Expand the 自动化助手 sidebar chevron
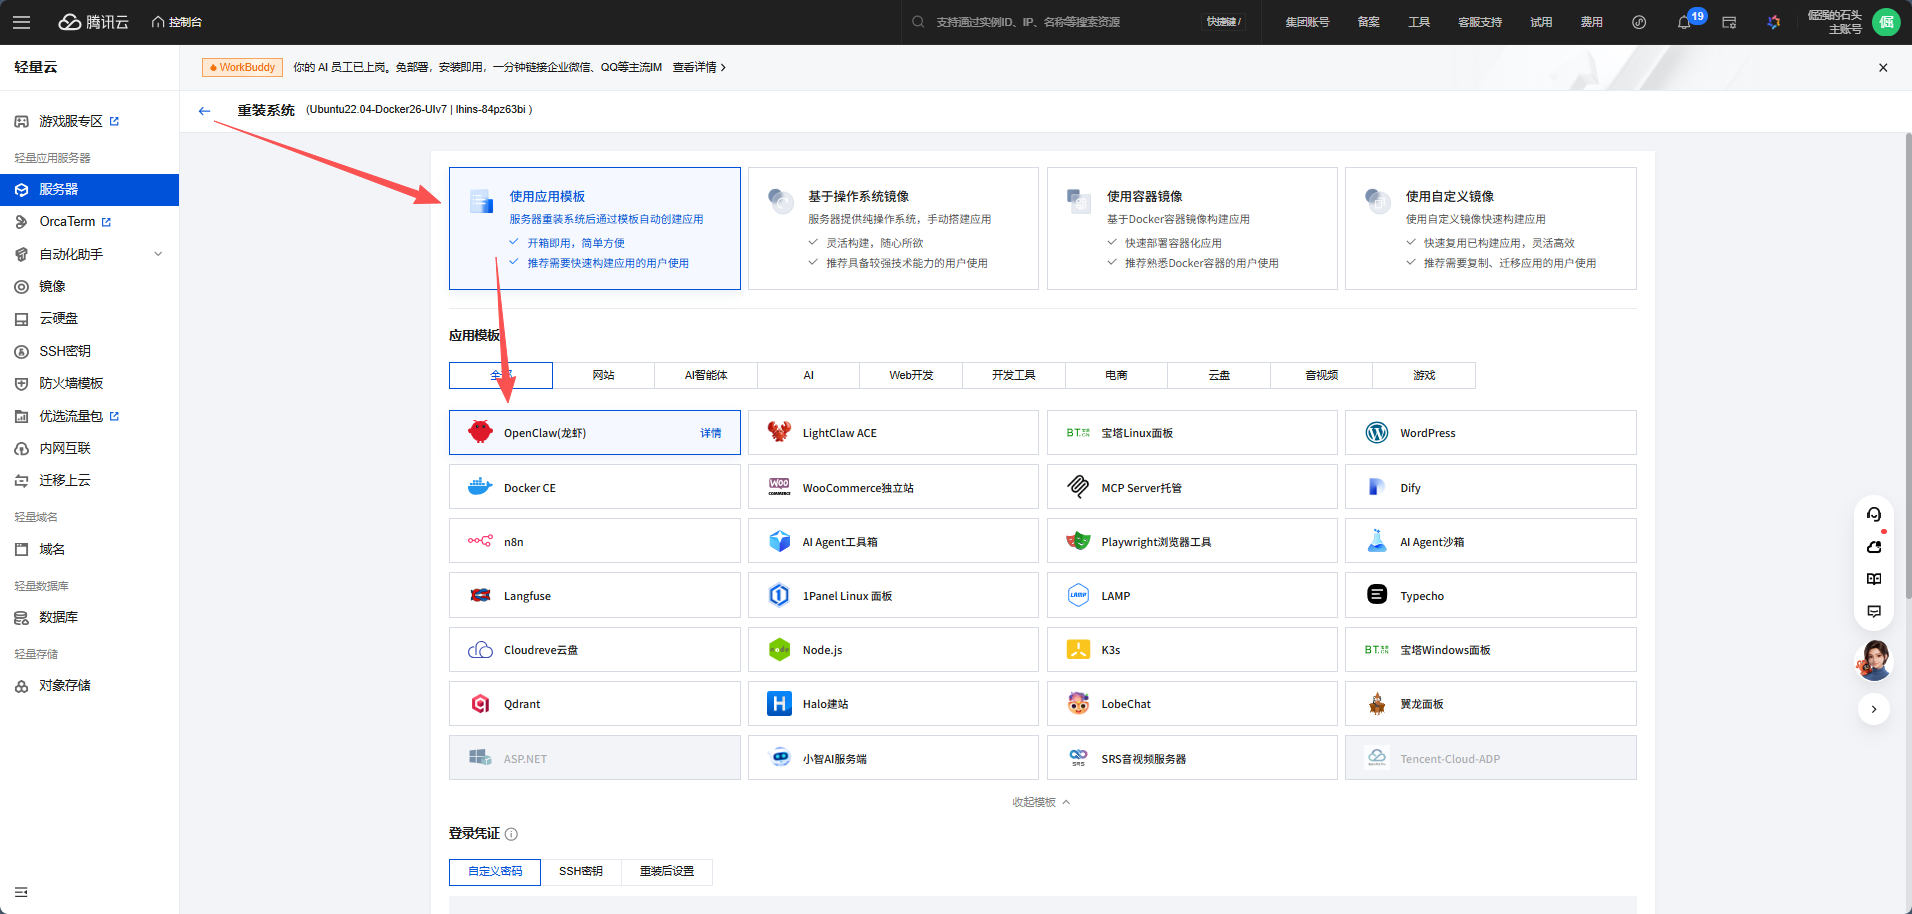 (x=158, y=254)
